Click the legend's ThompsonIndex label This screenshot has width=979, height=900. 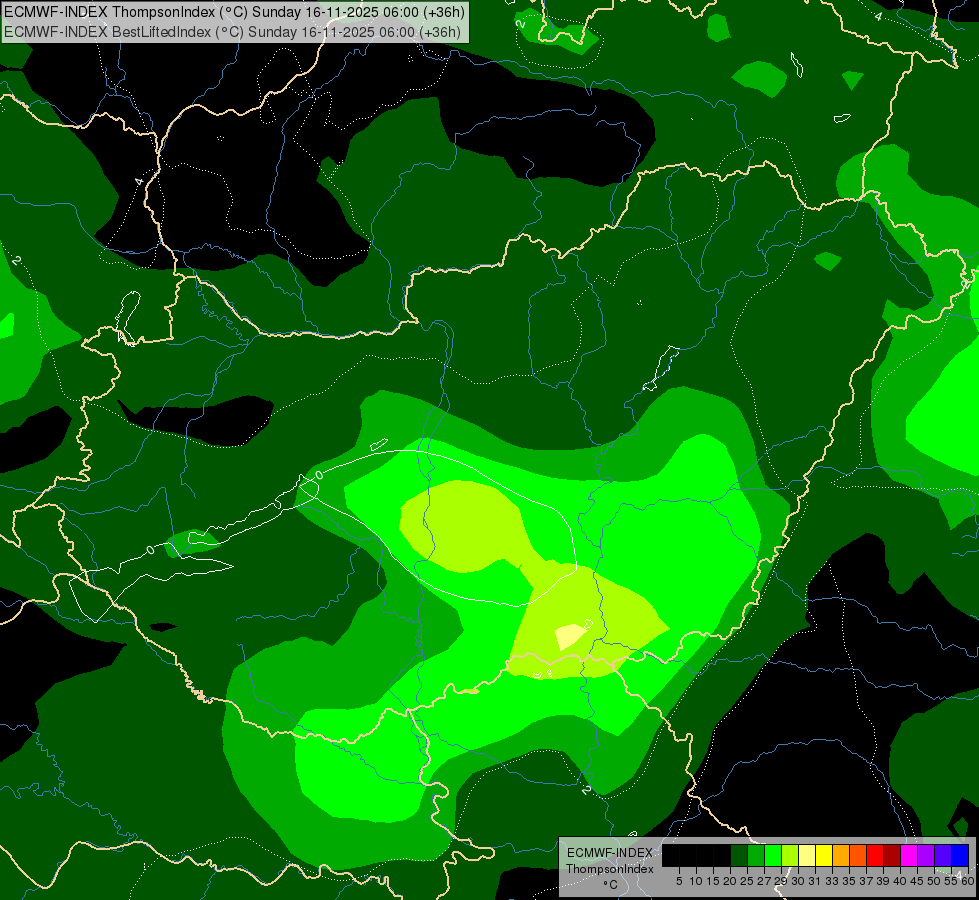coord(609,869)
